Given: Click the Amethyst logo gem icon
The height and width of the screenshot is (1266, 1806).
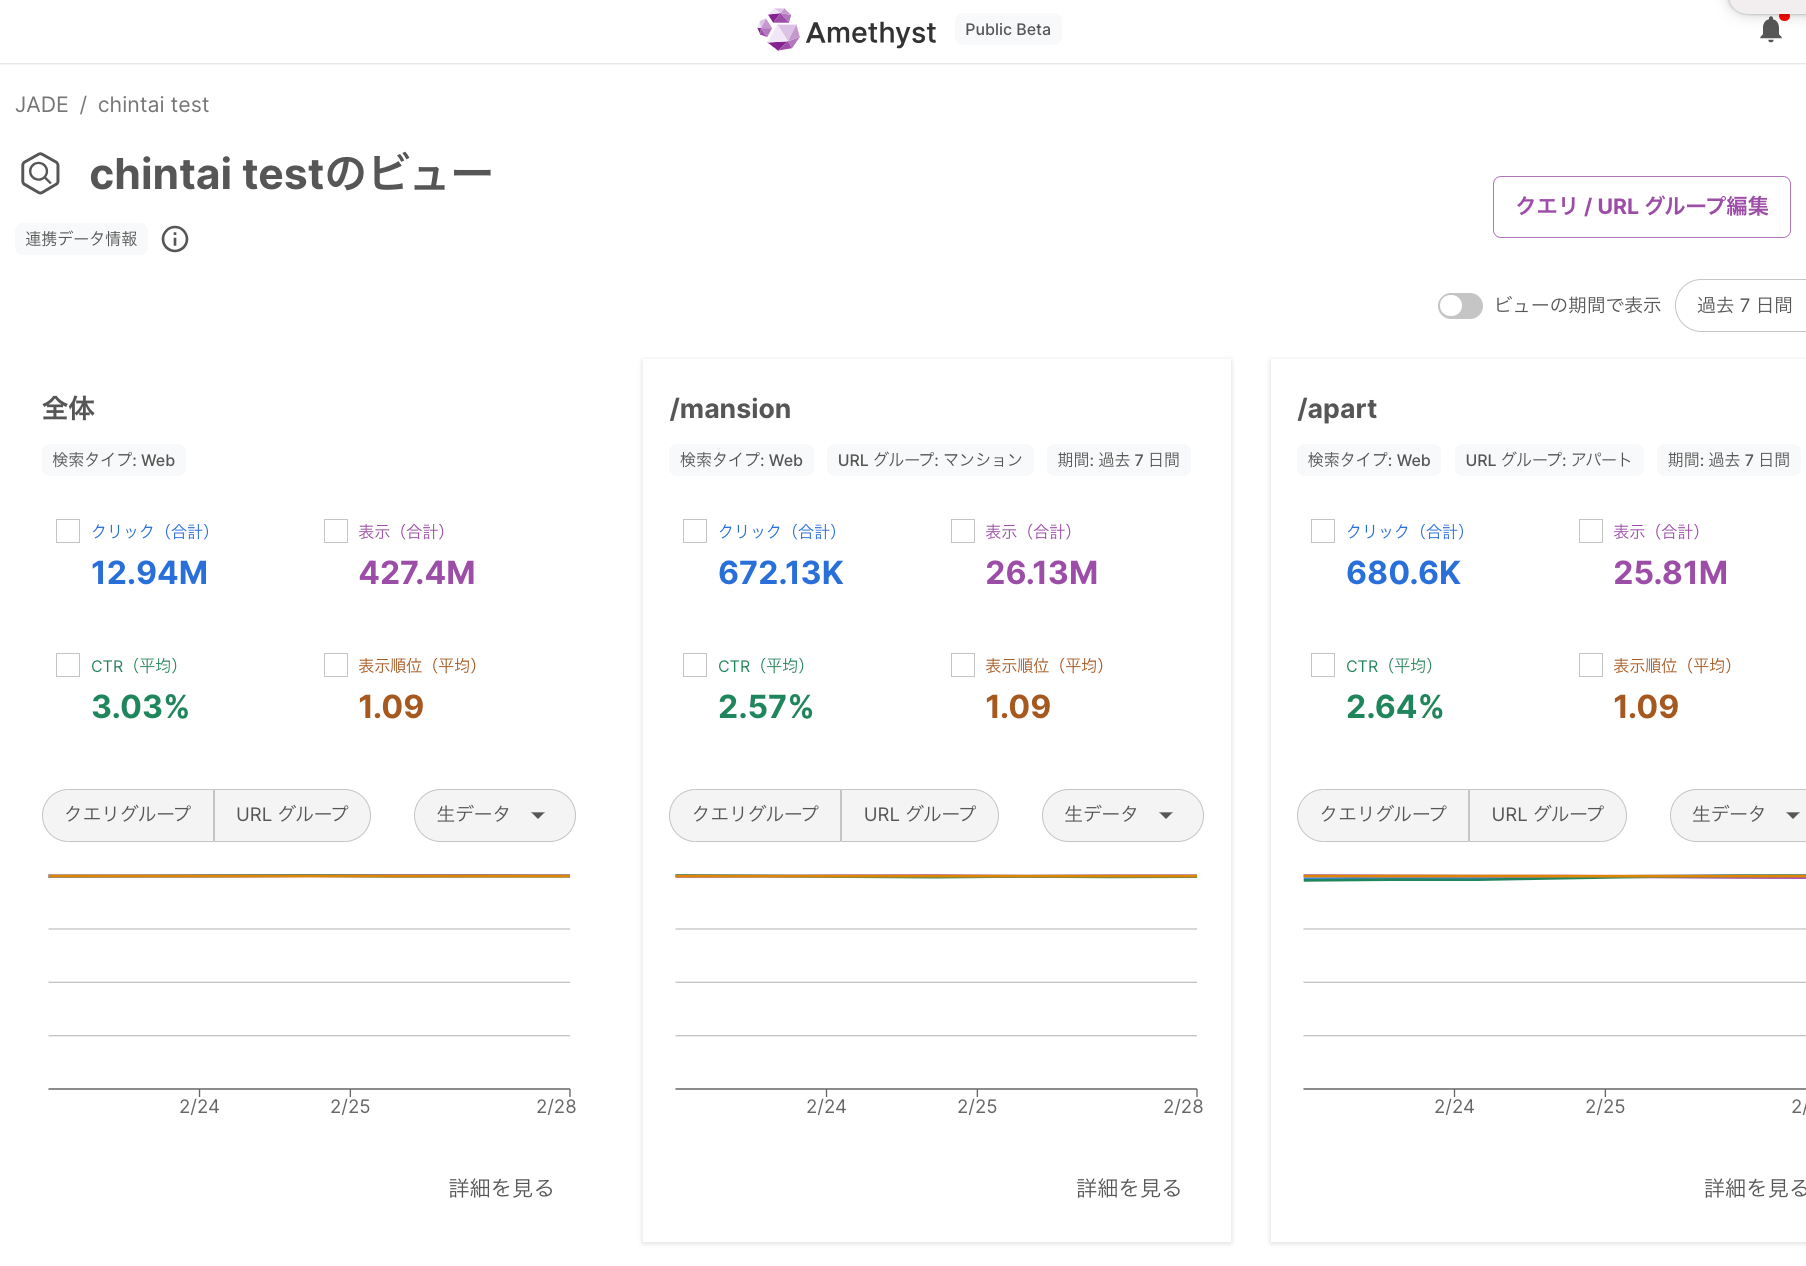Looking at the screenshot, I should pyautogui.click(x=778, y=30).
